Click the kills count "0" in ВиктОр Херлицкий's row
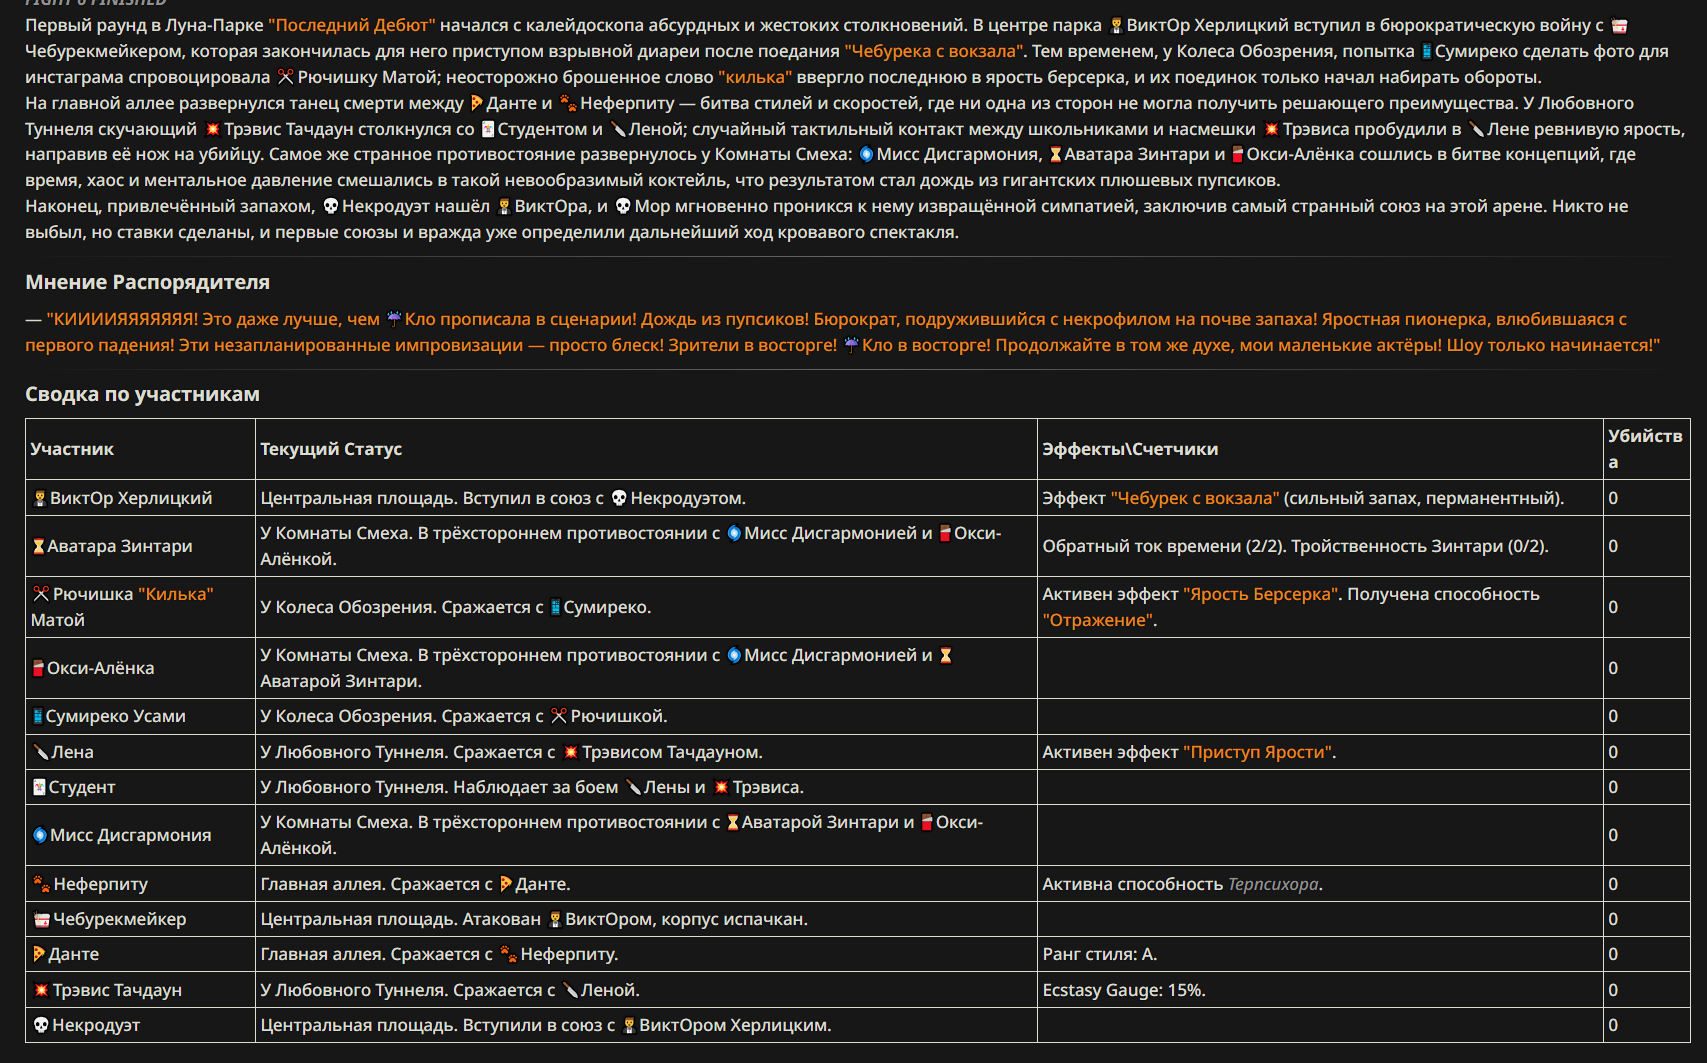Image resolution: width=1707 pixels, height=1063 pixels. click(x=1613, y=498)
